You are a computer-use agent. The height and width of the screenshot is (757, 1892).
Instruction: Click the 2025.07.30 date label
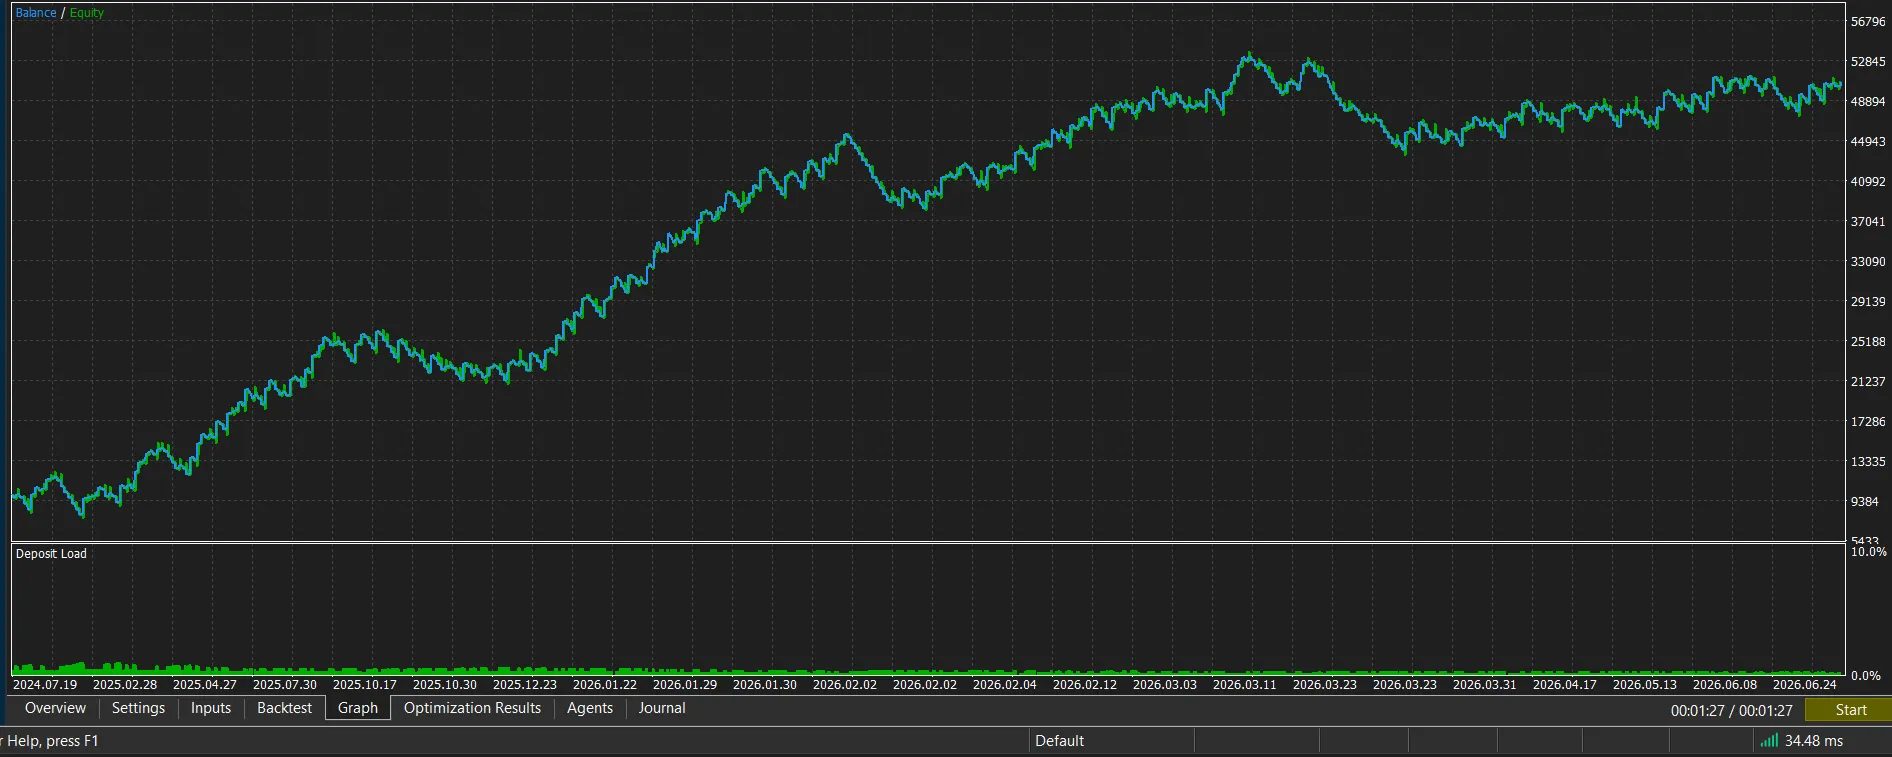[285, 685]
